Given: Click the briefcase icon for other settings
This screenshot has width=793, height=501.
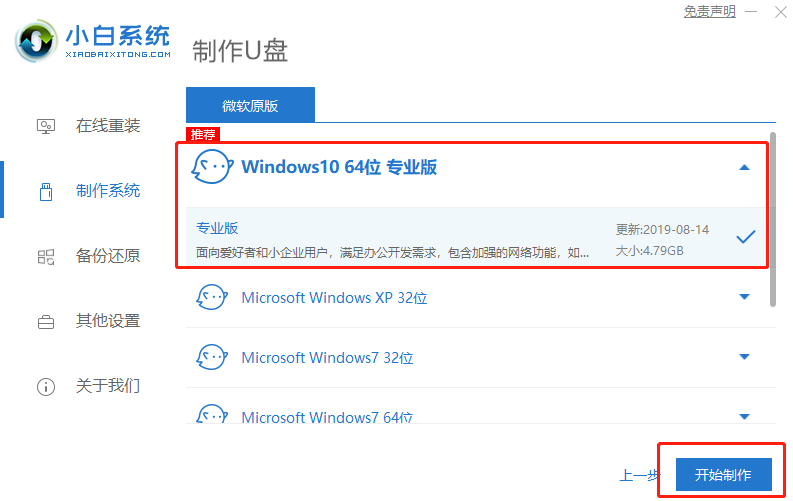Looking at the screenshot, I should pyautogui.click(x=46, y=322).
